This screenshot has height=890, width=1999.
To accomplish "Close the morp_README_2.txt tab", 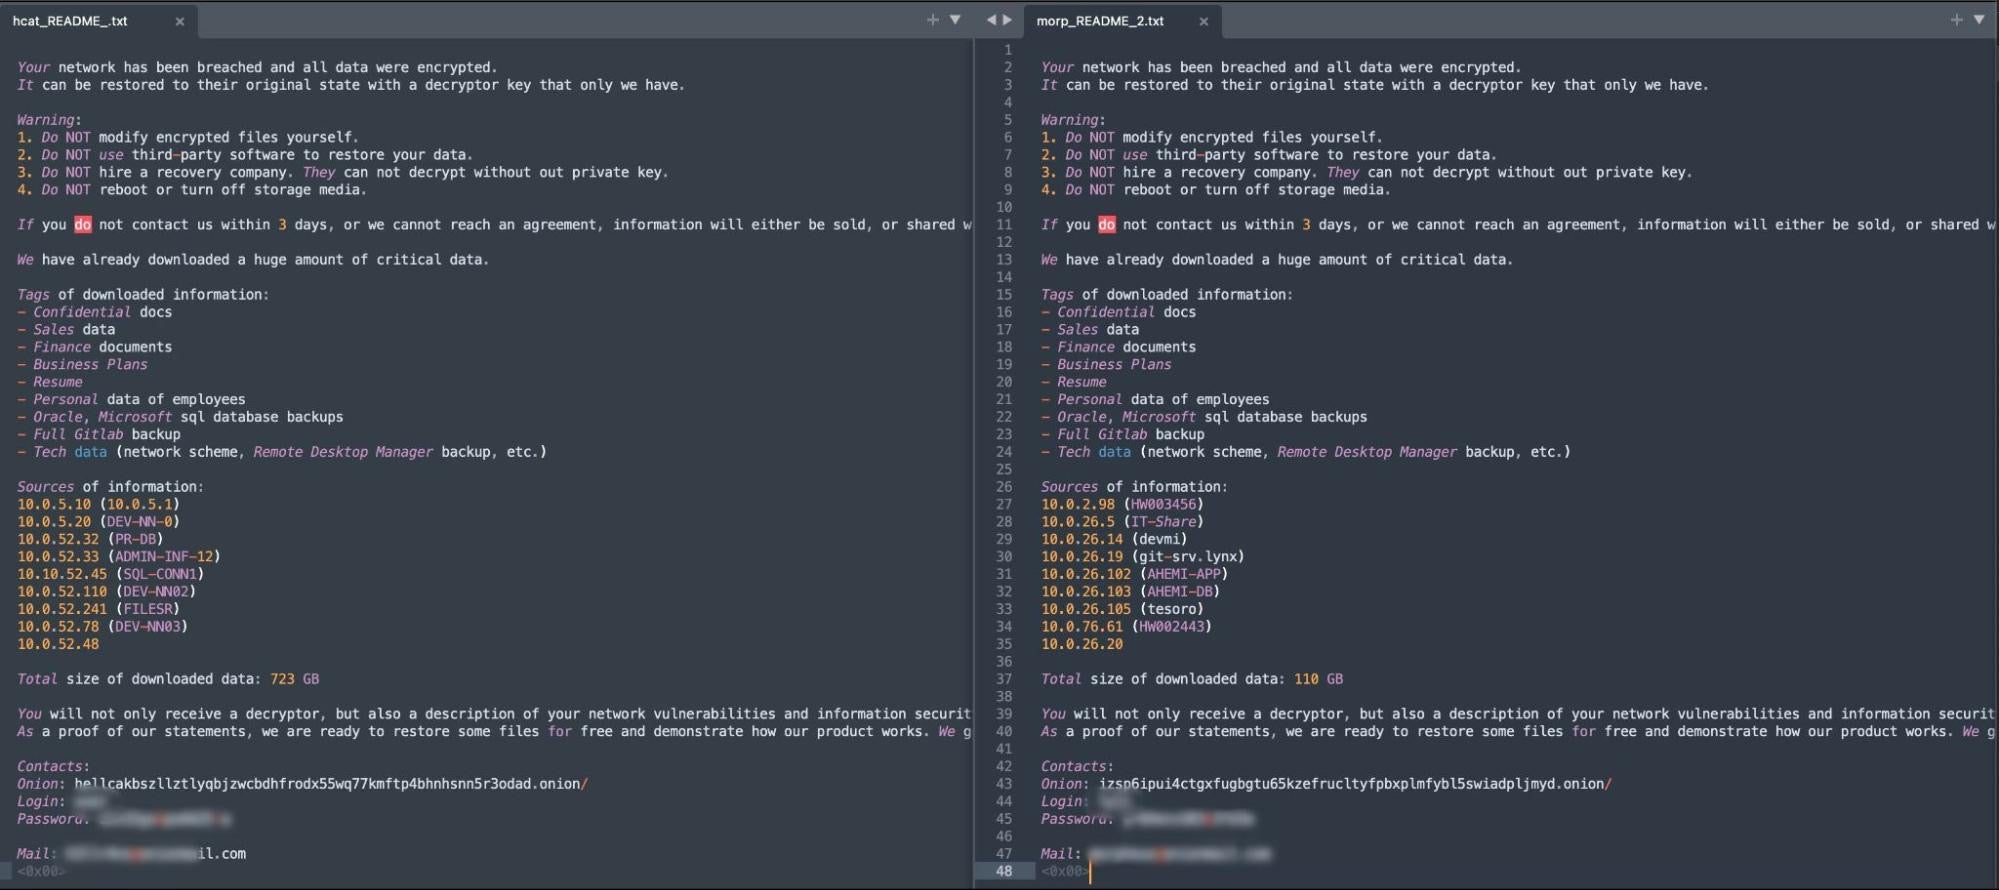I will [x=1204, y=21].
